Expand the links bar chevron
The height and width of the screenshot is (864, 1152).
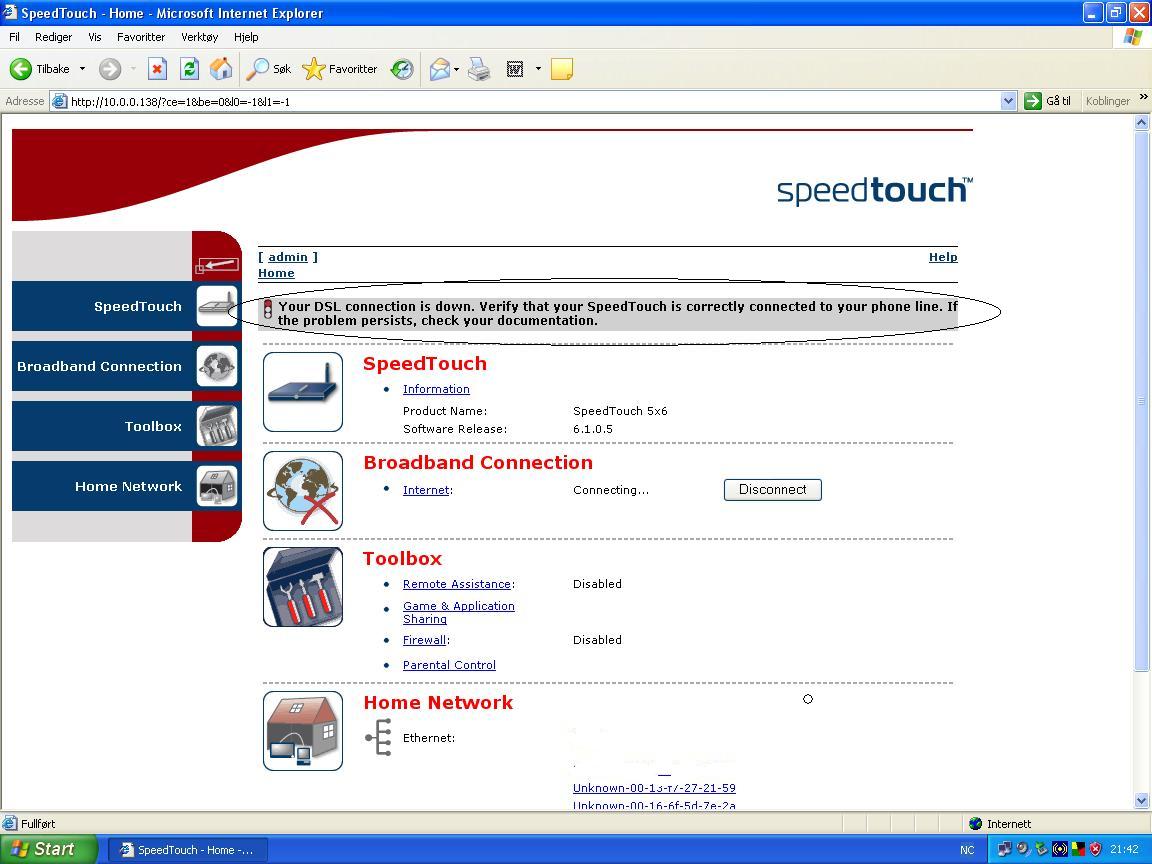point(1143,97)
